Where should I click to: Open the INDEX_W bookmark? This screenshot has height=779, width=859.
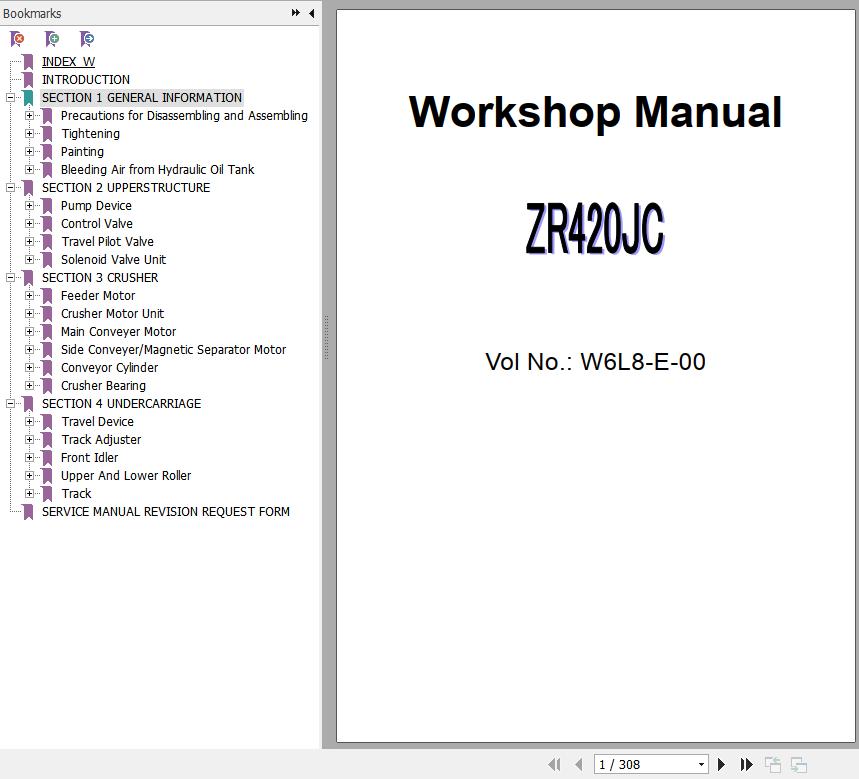(68, 62)
